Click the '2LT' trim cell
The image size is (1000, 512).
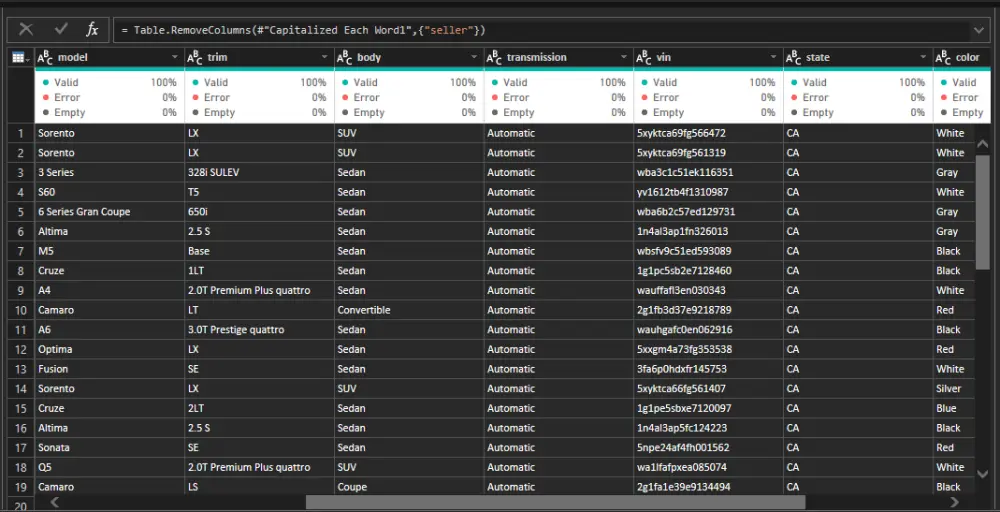260,408
